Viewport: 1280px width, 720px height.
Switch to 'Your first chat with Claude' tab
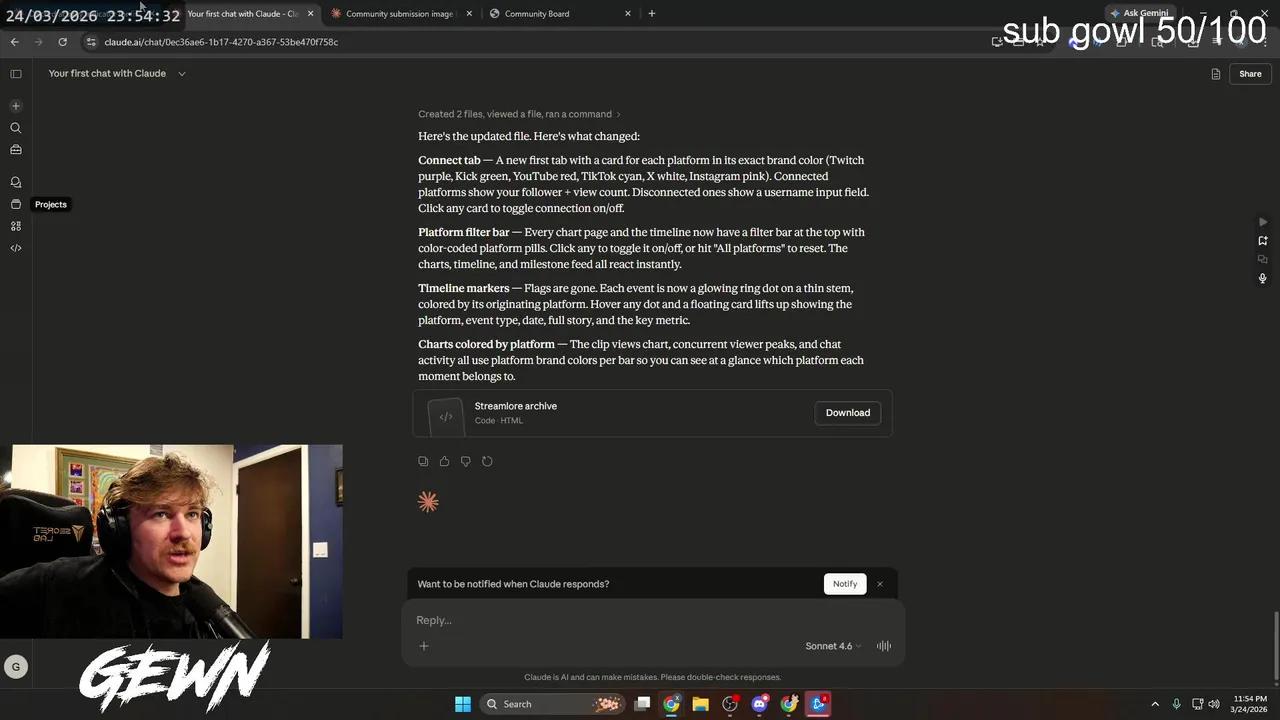coord(241,14)
